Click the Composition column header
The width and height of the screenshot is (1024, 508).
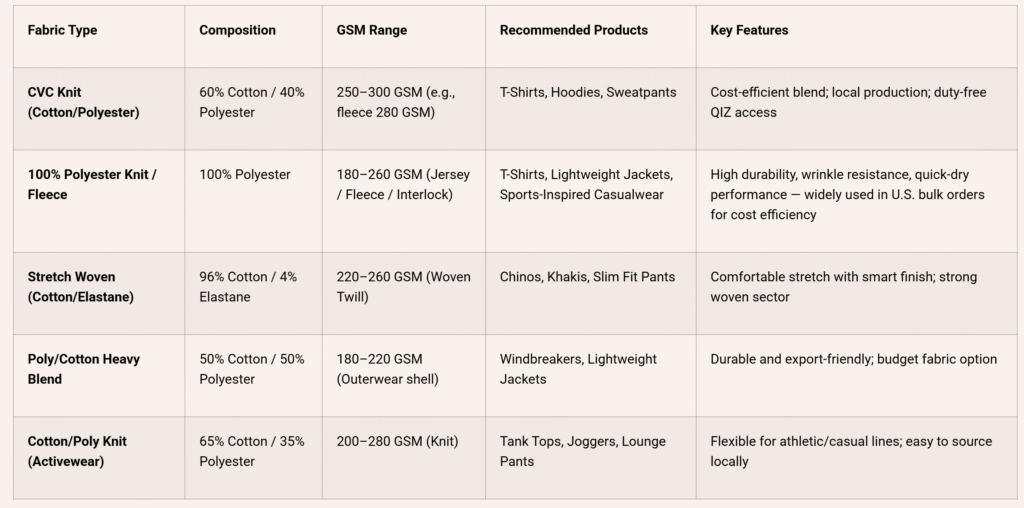[x=237, y=31]
